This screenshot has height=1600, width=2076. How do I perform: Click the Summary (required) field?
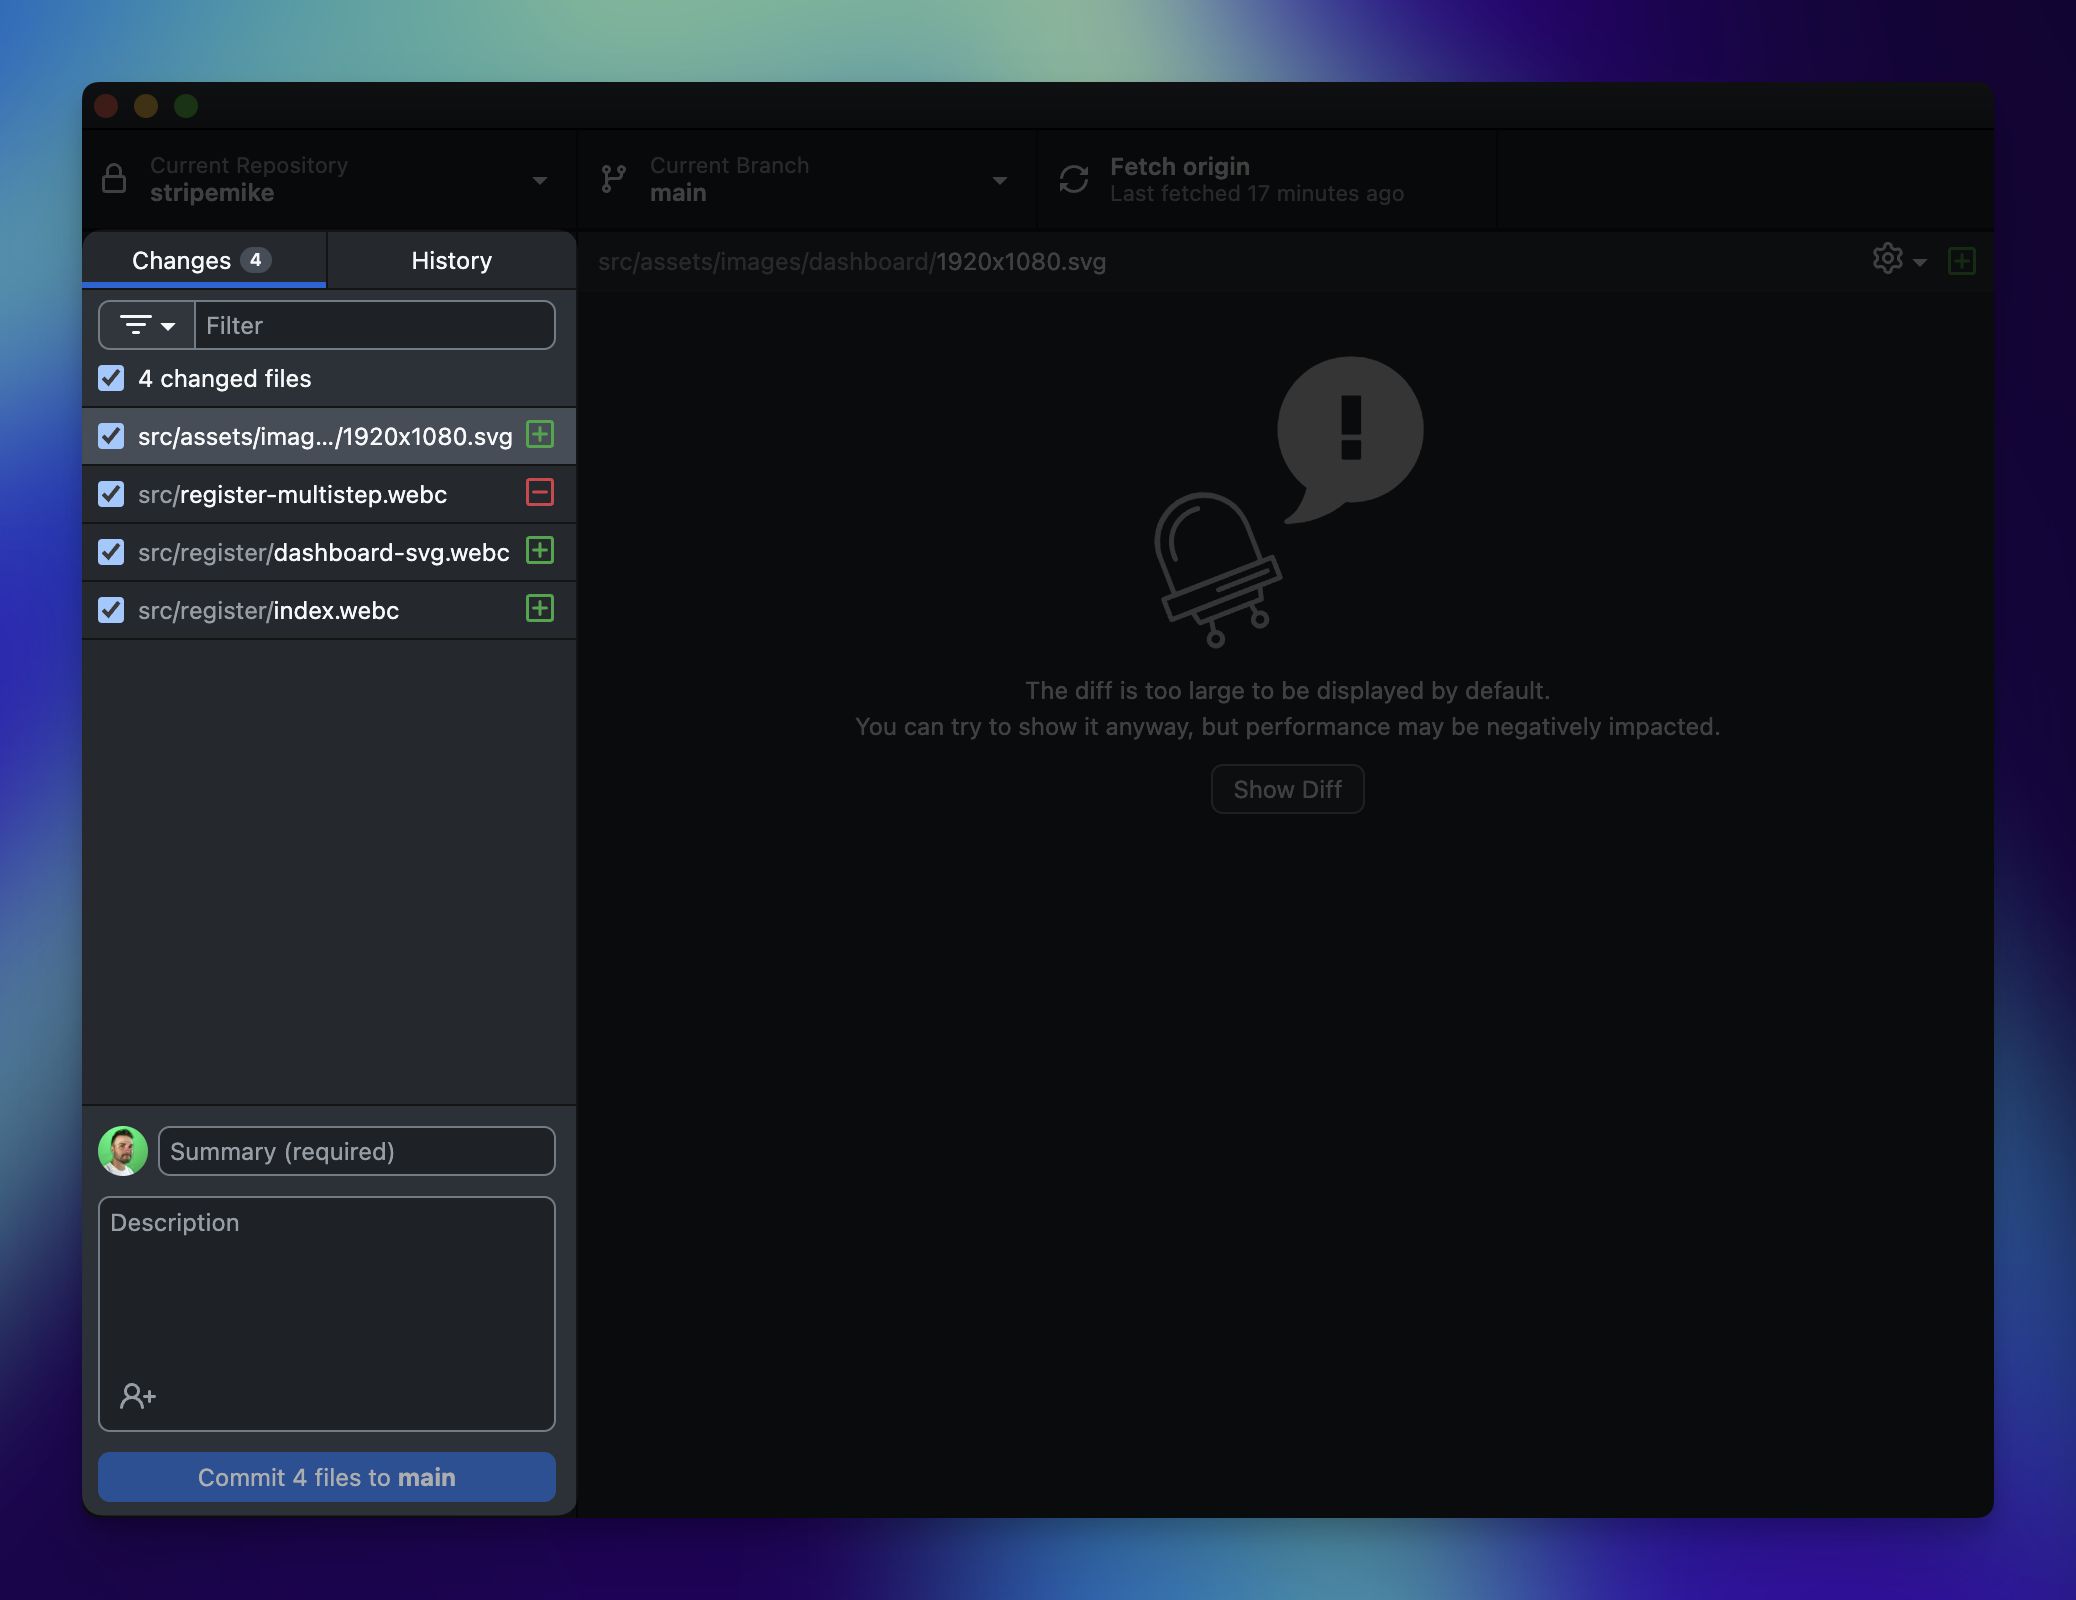tap(357, 1151)
